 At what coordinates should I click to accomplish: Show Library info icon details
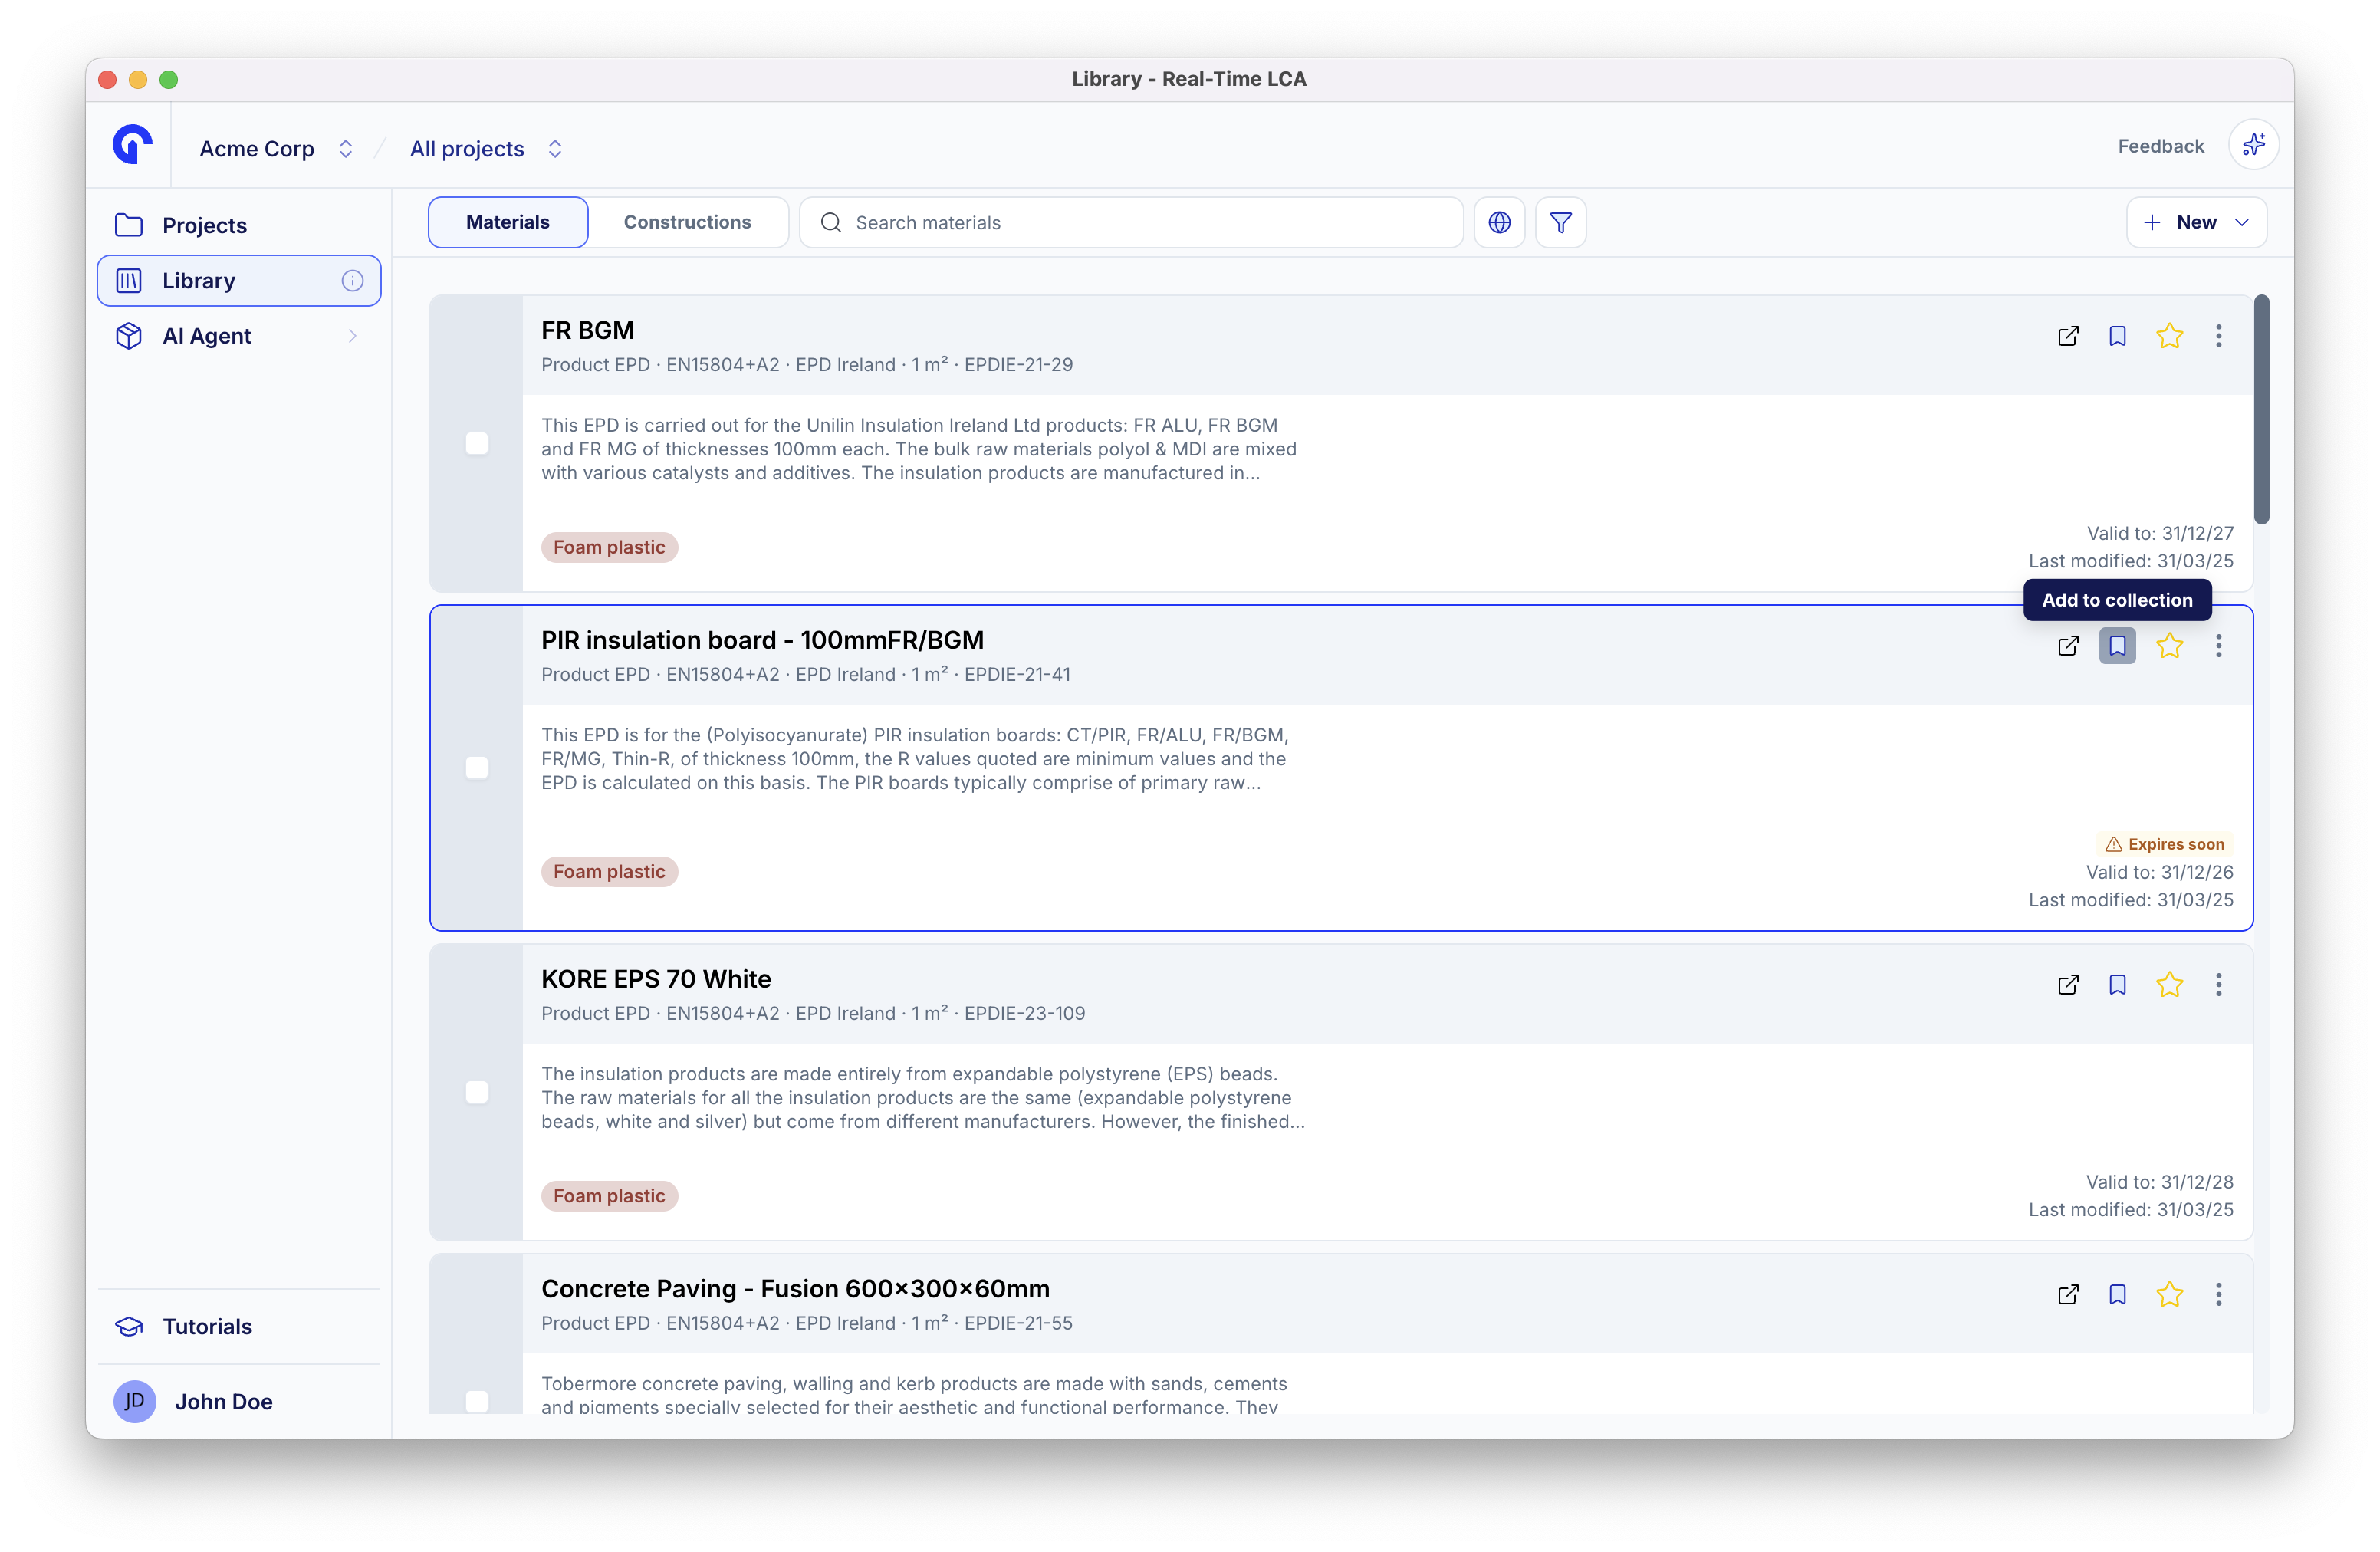pos(352,281)
